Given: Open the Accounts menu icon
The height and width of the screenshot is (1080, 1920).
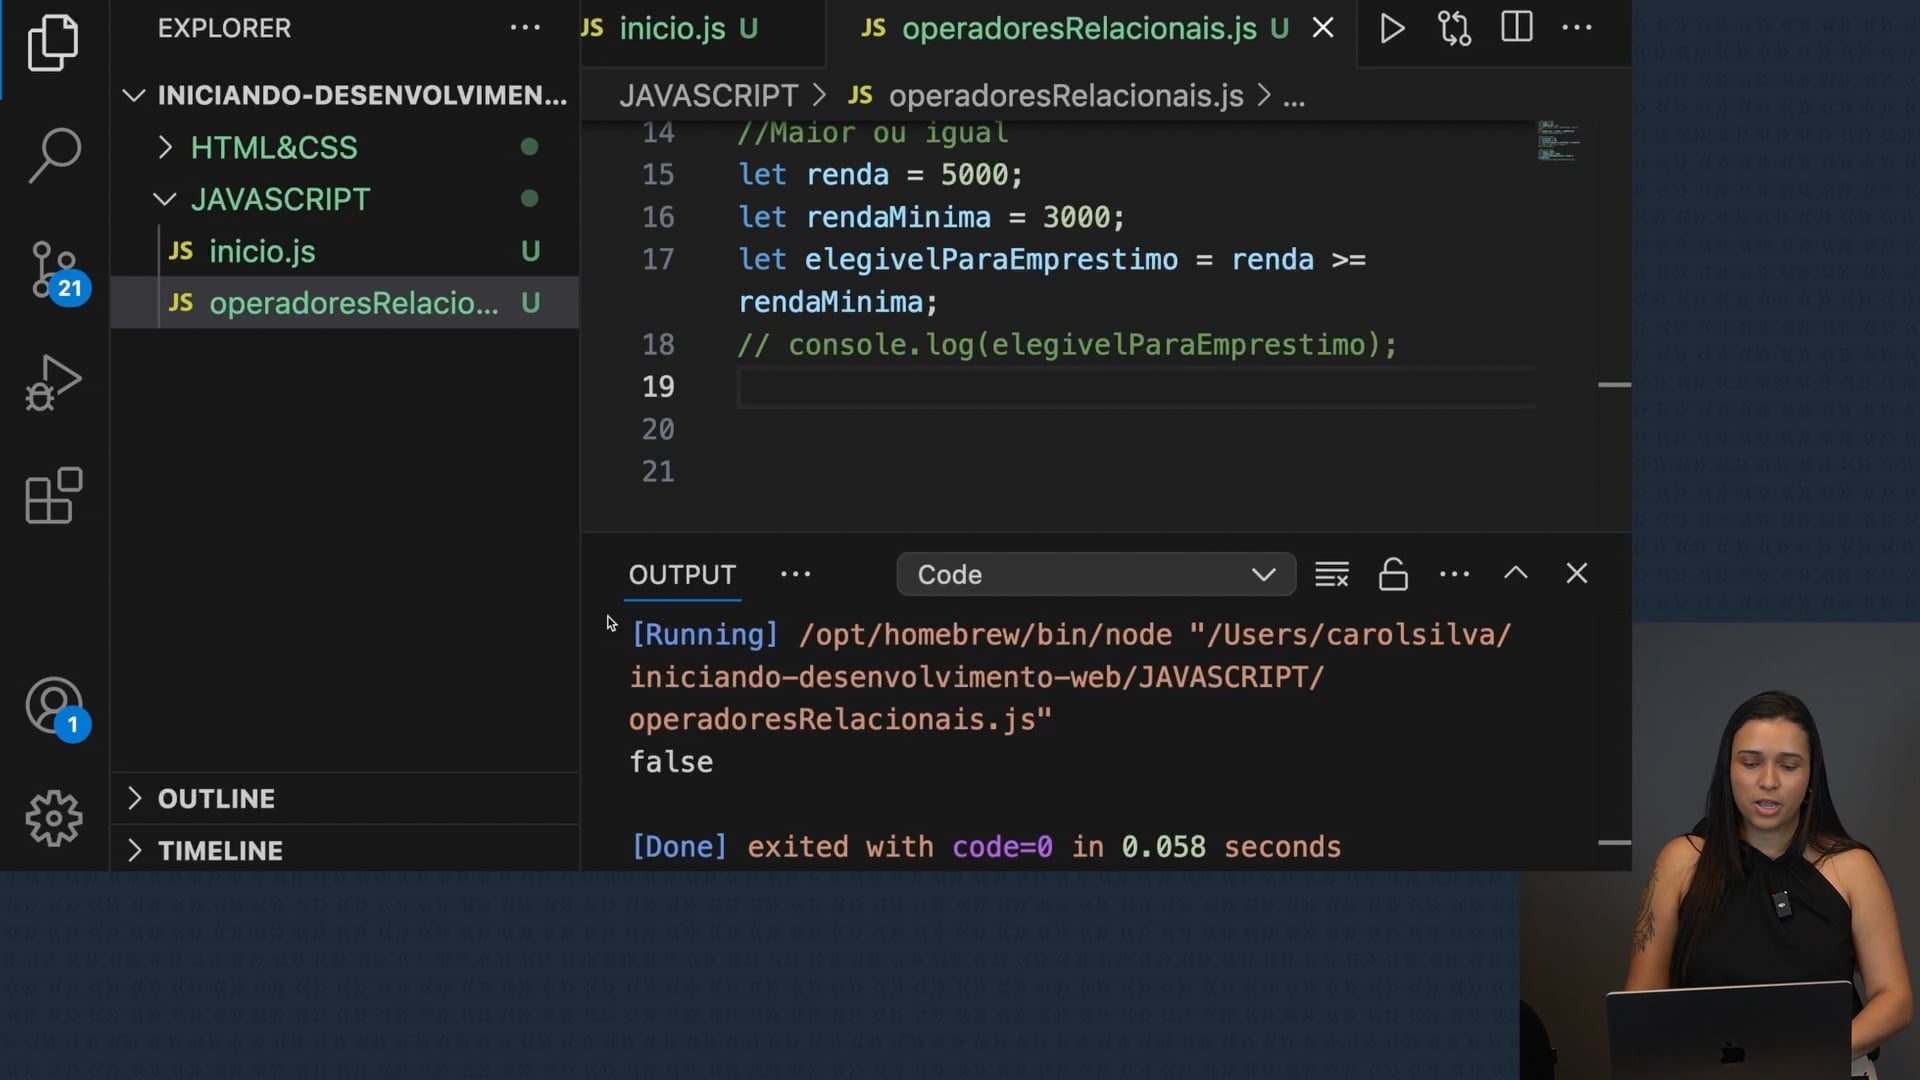Looking at the screenshot, I should [54, 706].
